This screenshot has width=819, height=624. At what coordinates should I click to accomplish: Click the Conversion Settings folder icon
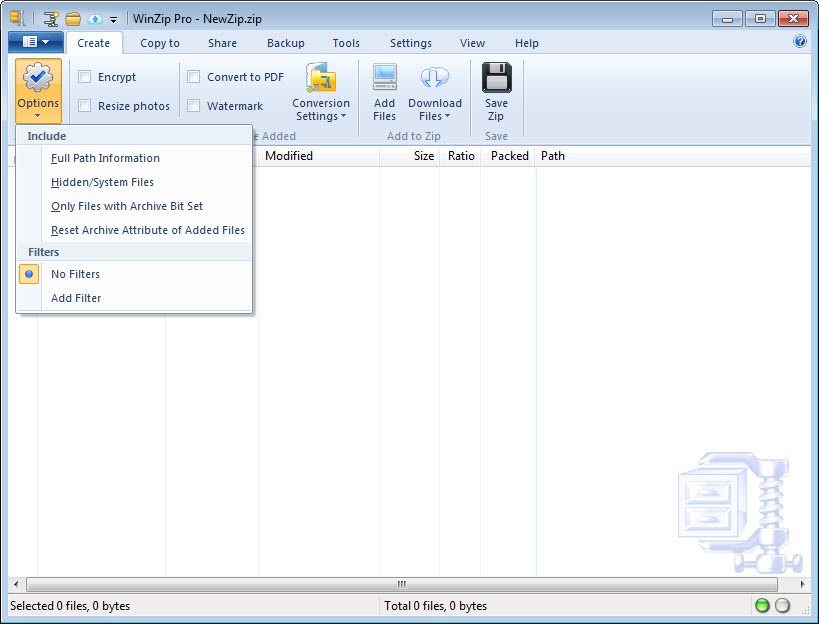point(321,77)
